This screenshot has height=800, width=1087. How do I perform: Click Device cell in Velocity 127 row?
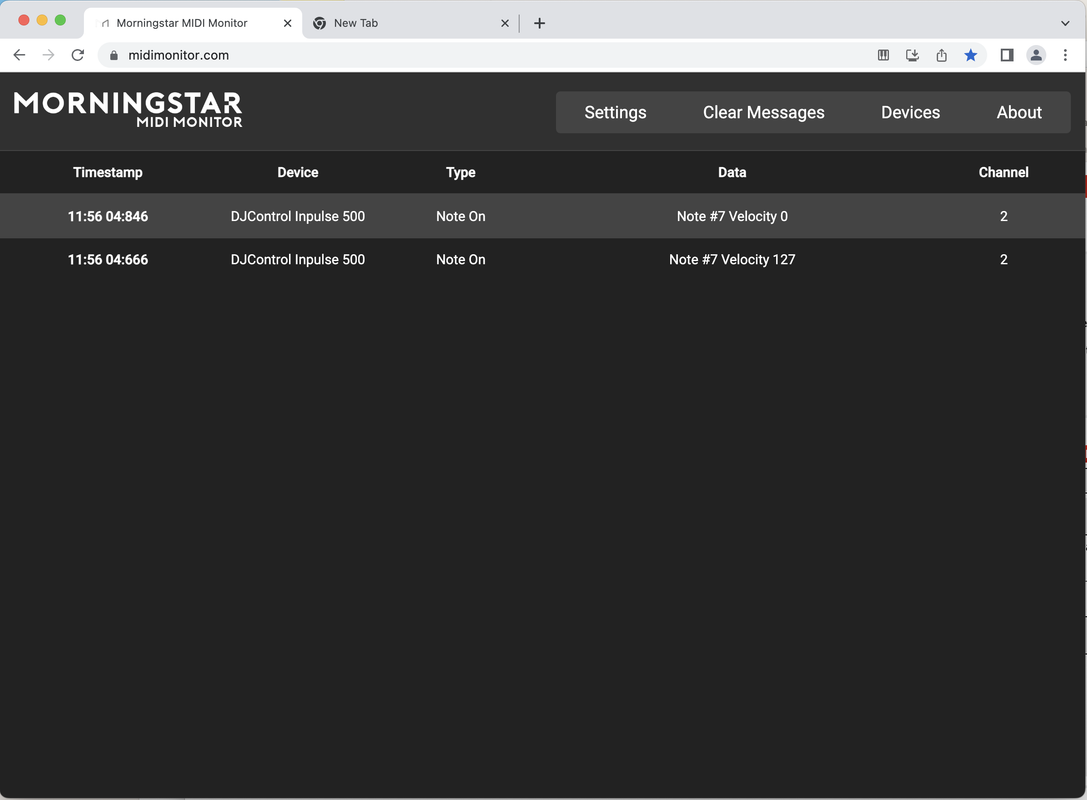pos(297,259)
